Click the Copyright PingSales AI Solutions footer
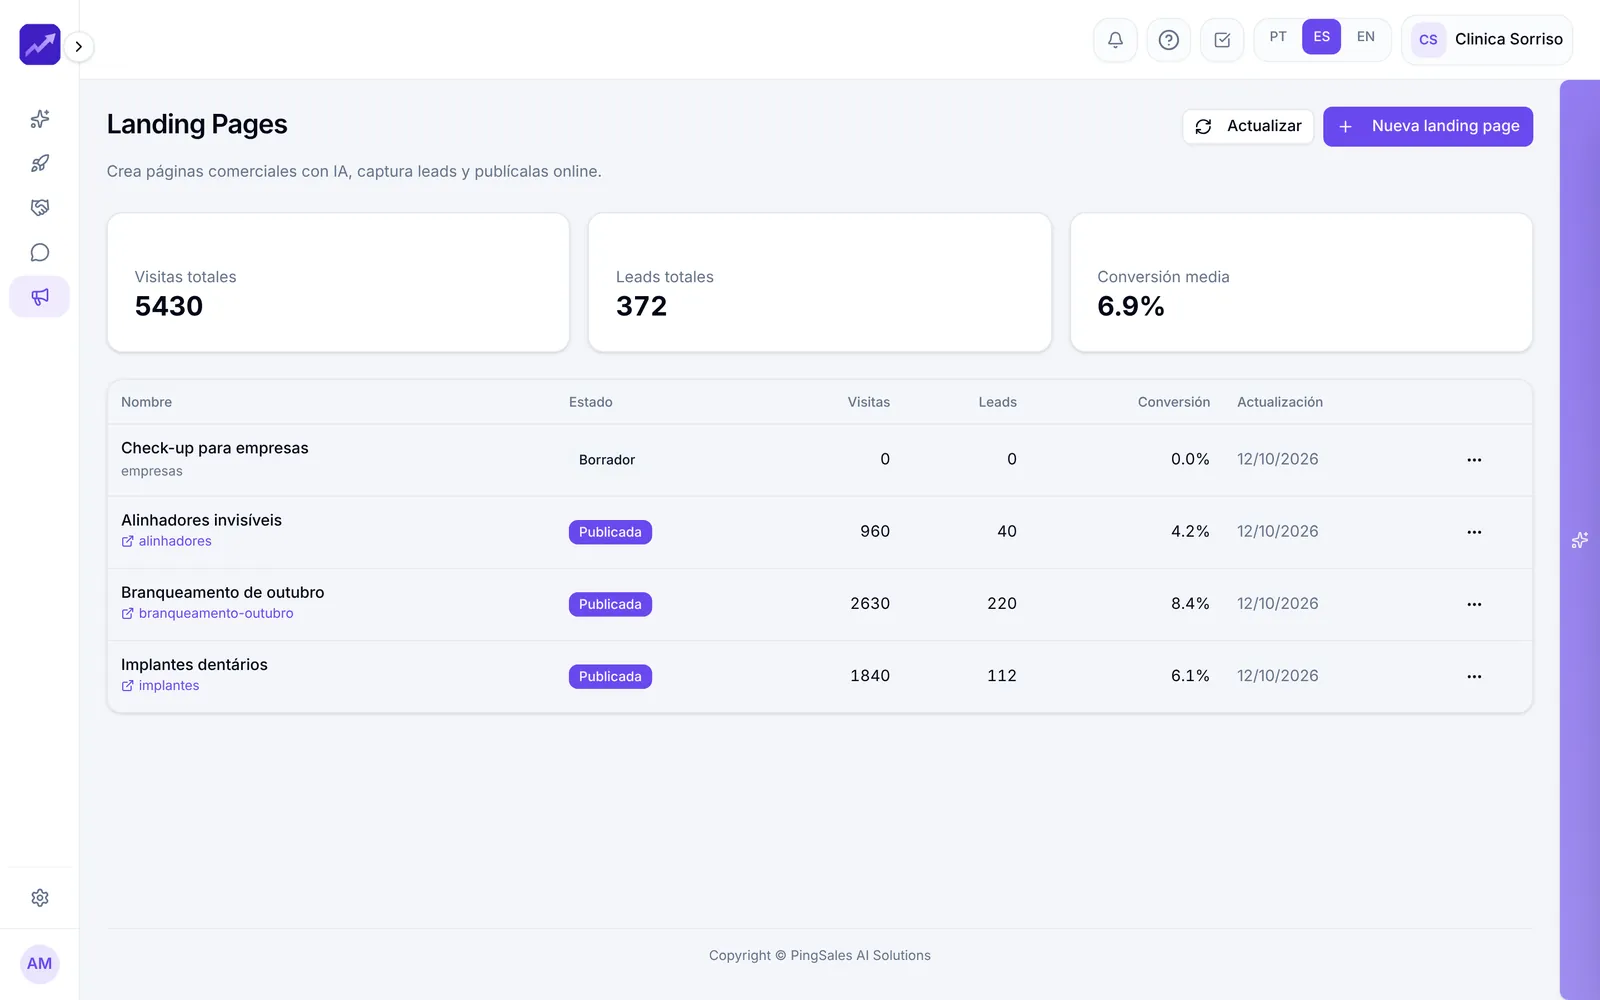The width and height of the screenshot is (1600, 1000). click(x=820, y=955)
